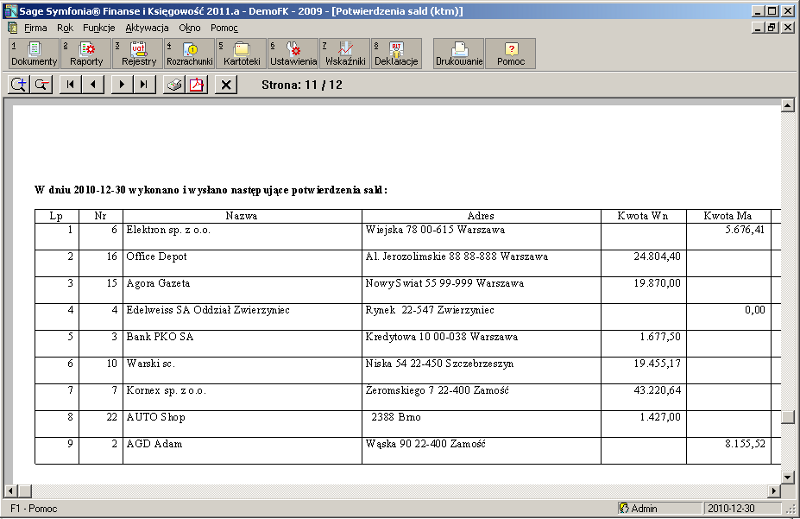The image size is (800, 519).
Task: Open Ustawienia settings
Action: pos(293,53)
